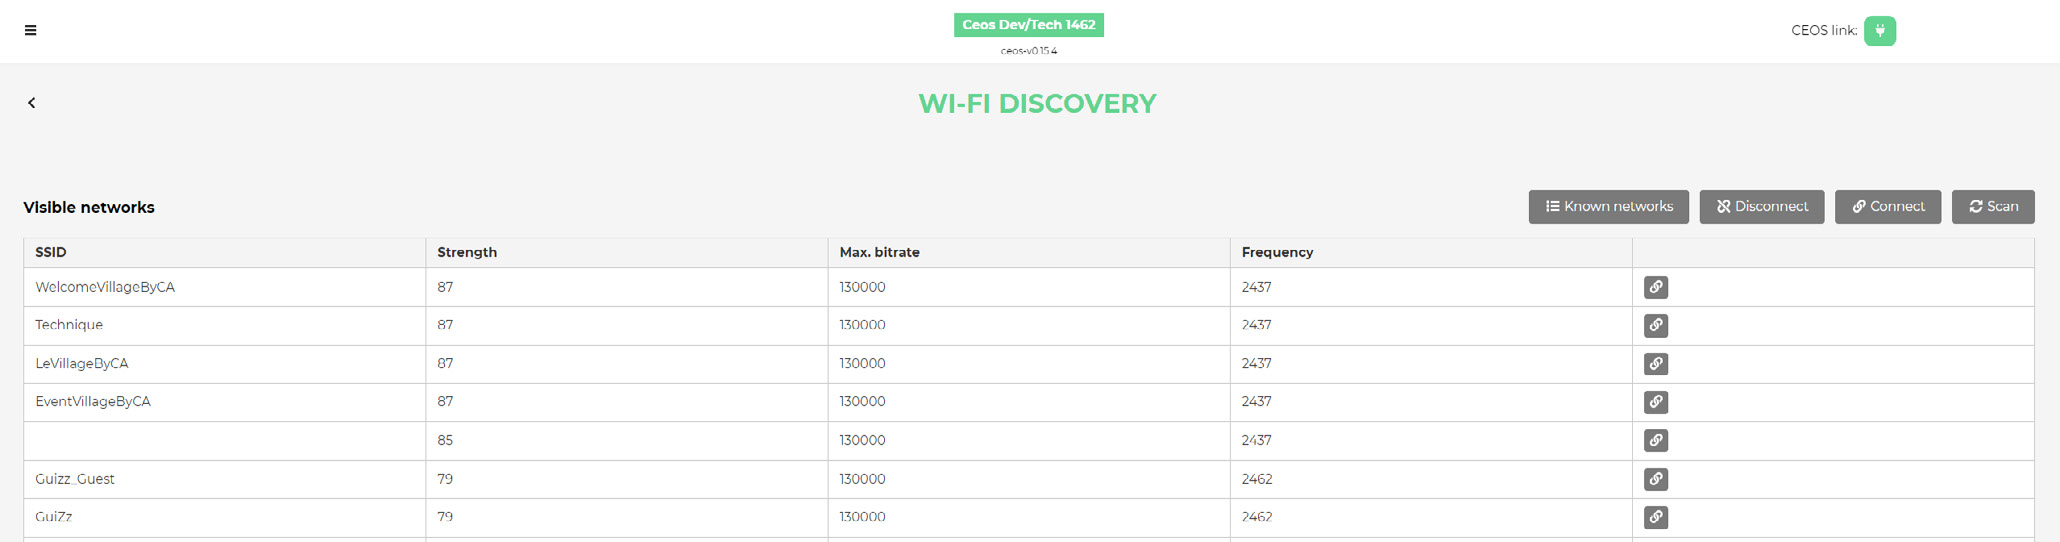Image resolution: width=2060 pixels, height=542 pixels.
Task: Click link icon for LeVillageByCA network
Action: (1655, 364)
